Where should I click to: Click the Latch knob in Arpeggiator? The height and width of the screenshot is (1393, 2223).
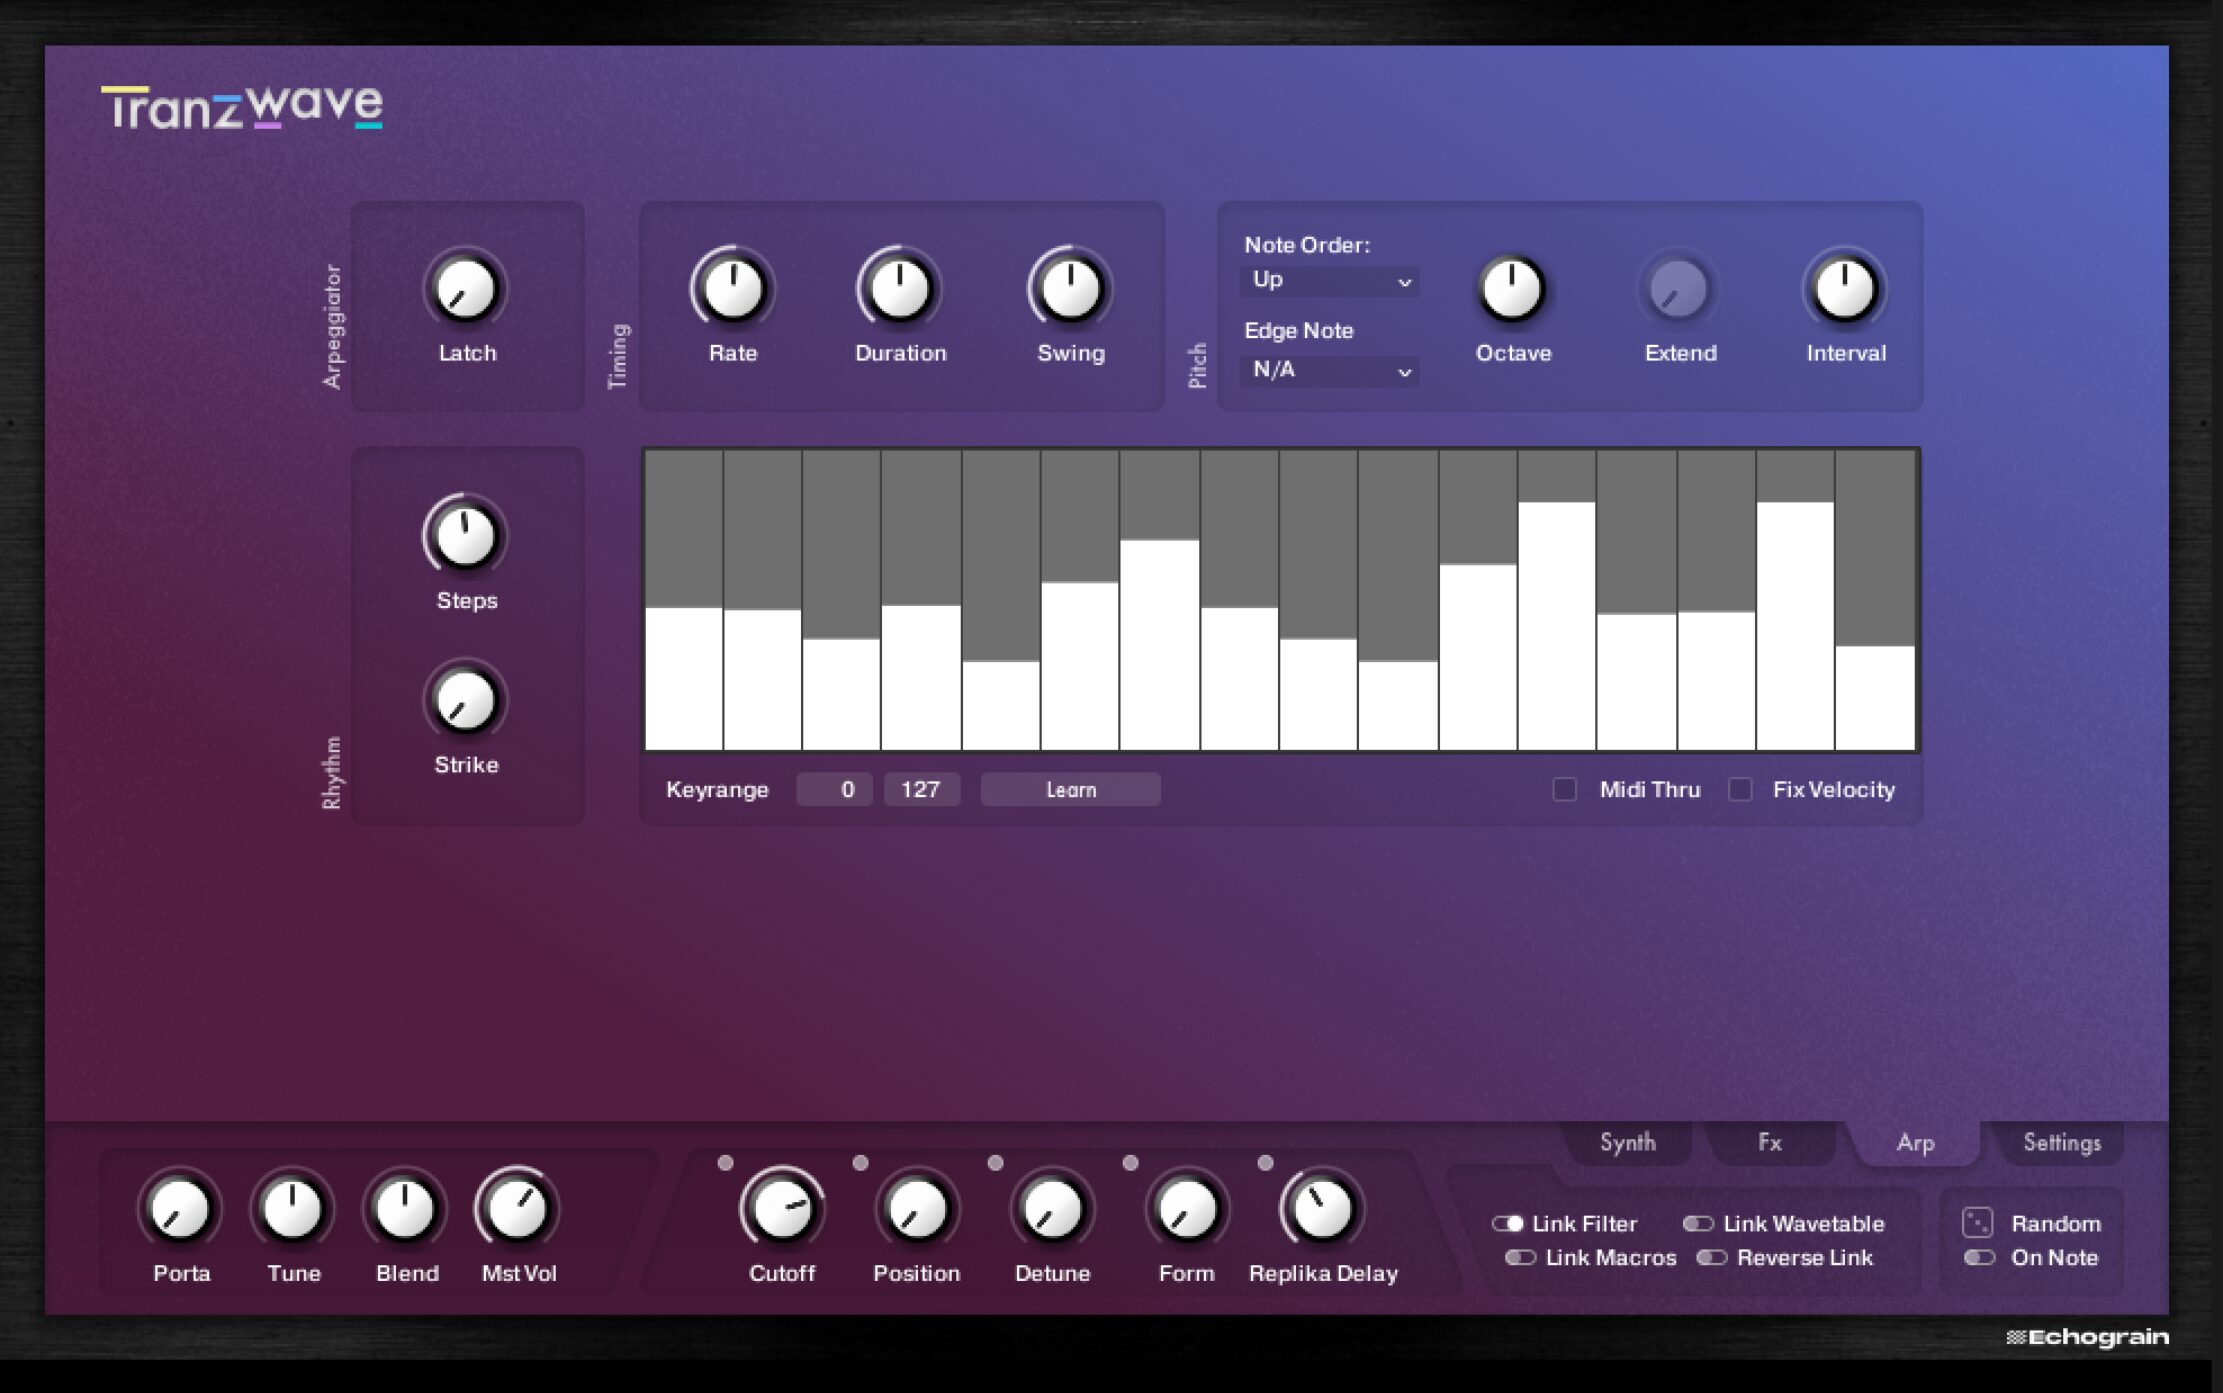click(x=466, y=290)
